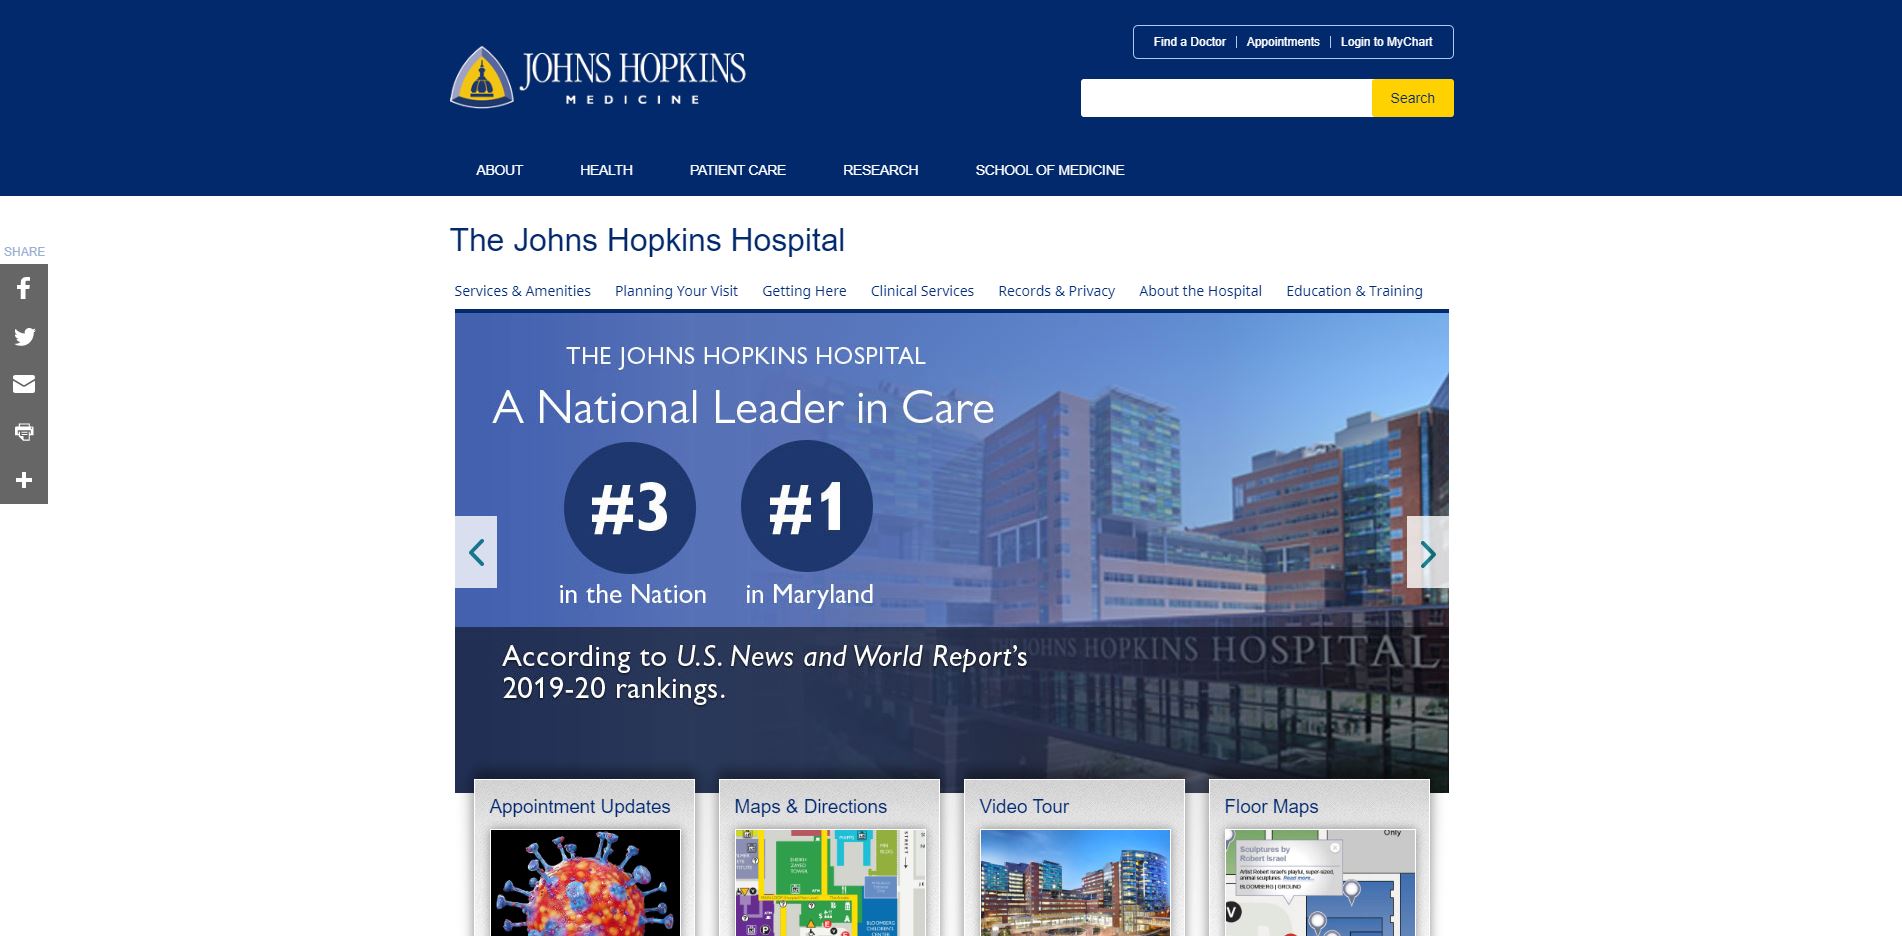Click the National Leader in Care banner
1902x936 pixels.
[x=951, y=552]
